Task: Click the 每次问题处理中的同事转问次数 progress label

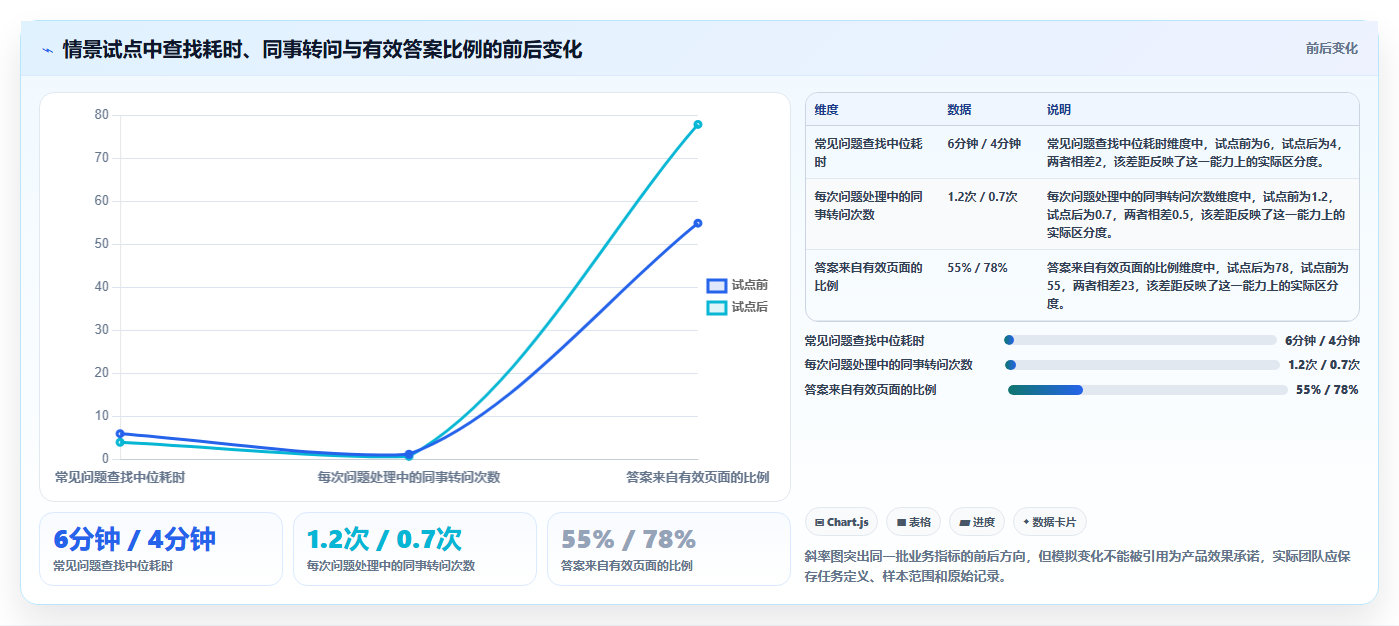Action: point(889,365)
